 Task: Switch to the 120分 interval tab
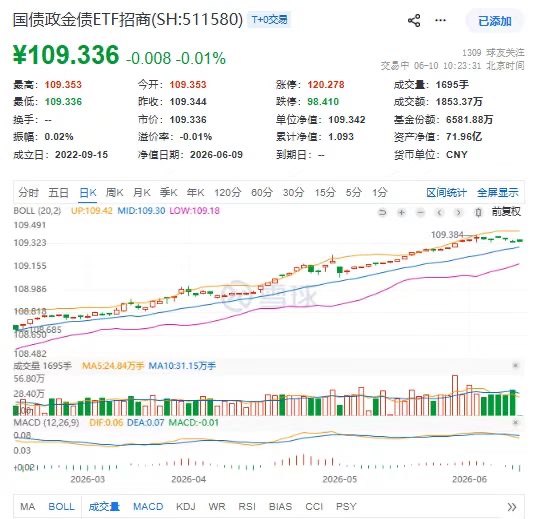tap(228, 193)
